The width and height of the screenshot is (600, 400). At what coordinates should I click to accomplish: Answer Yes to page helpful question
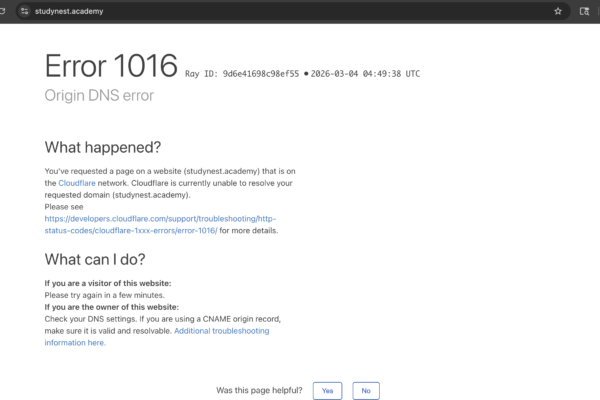[327, 390]
